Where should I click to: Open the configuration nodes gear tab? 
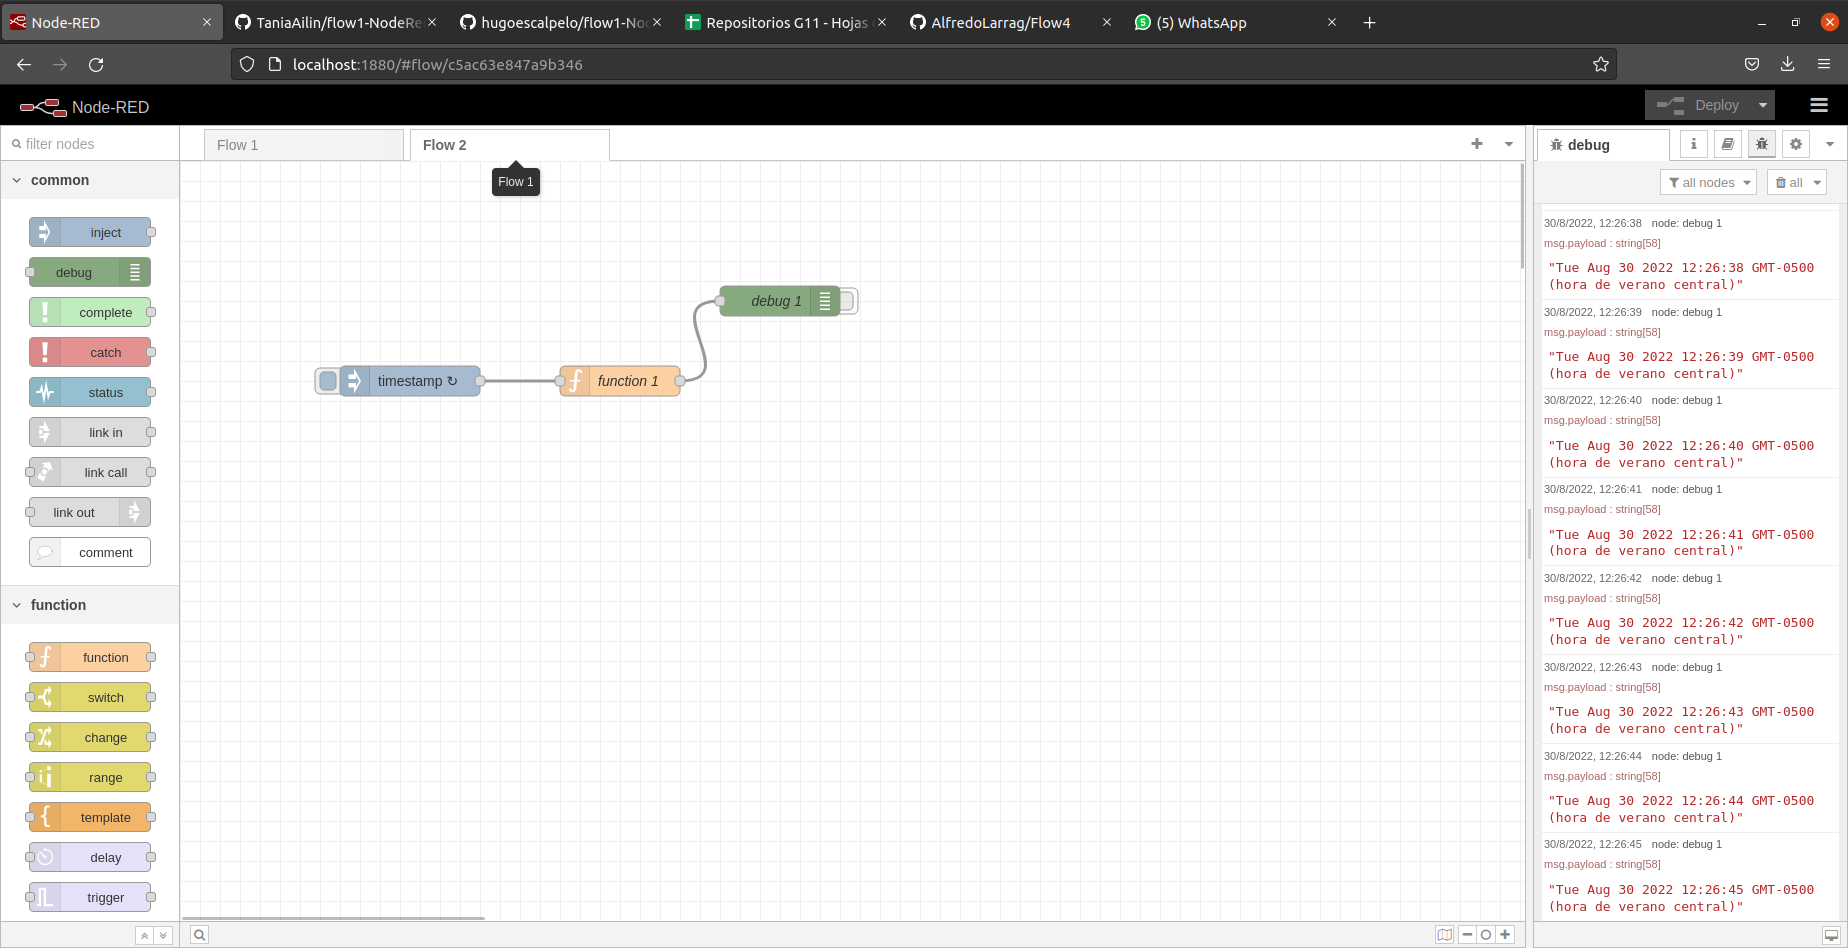pyautogui.click(x=1795, y=144)
